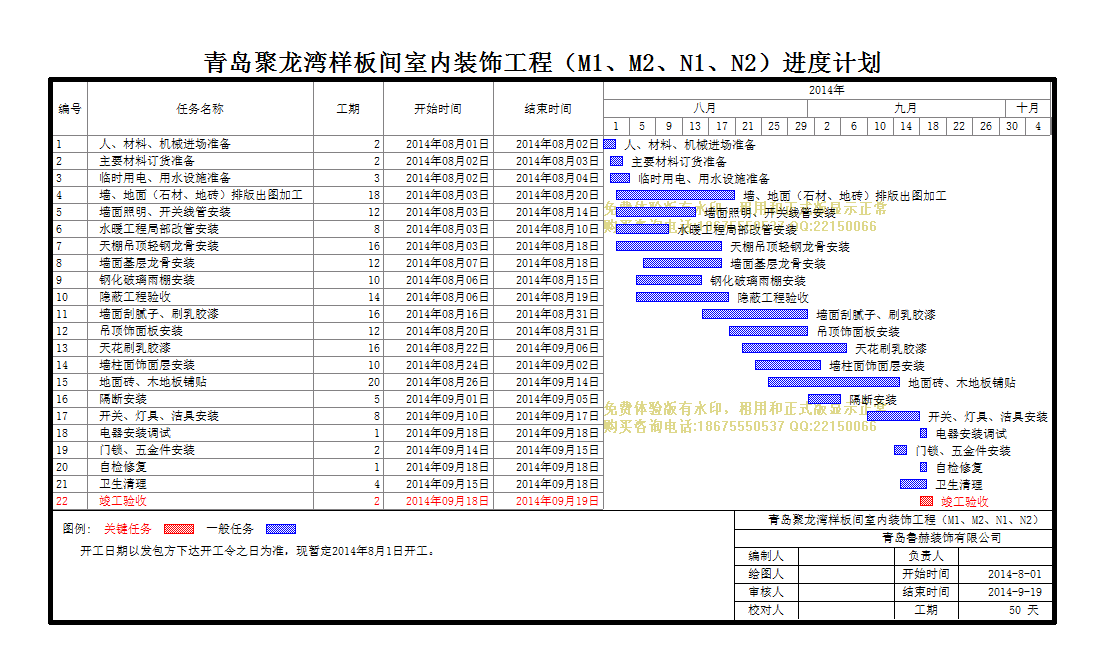Click the 结束时间 column header
Screen dimensions: 1103x671
(548, 108)
